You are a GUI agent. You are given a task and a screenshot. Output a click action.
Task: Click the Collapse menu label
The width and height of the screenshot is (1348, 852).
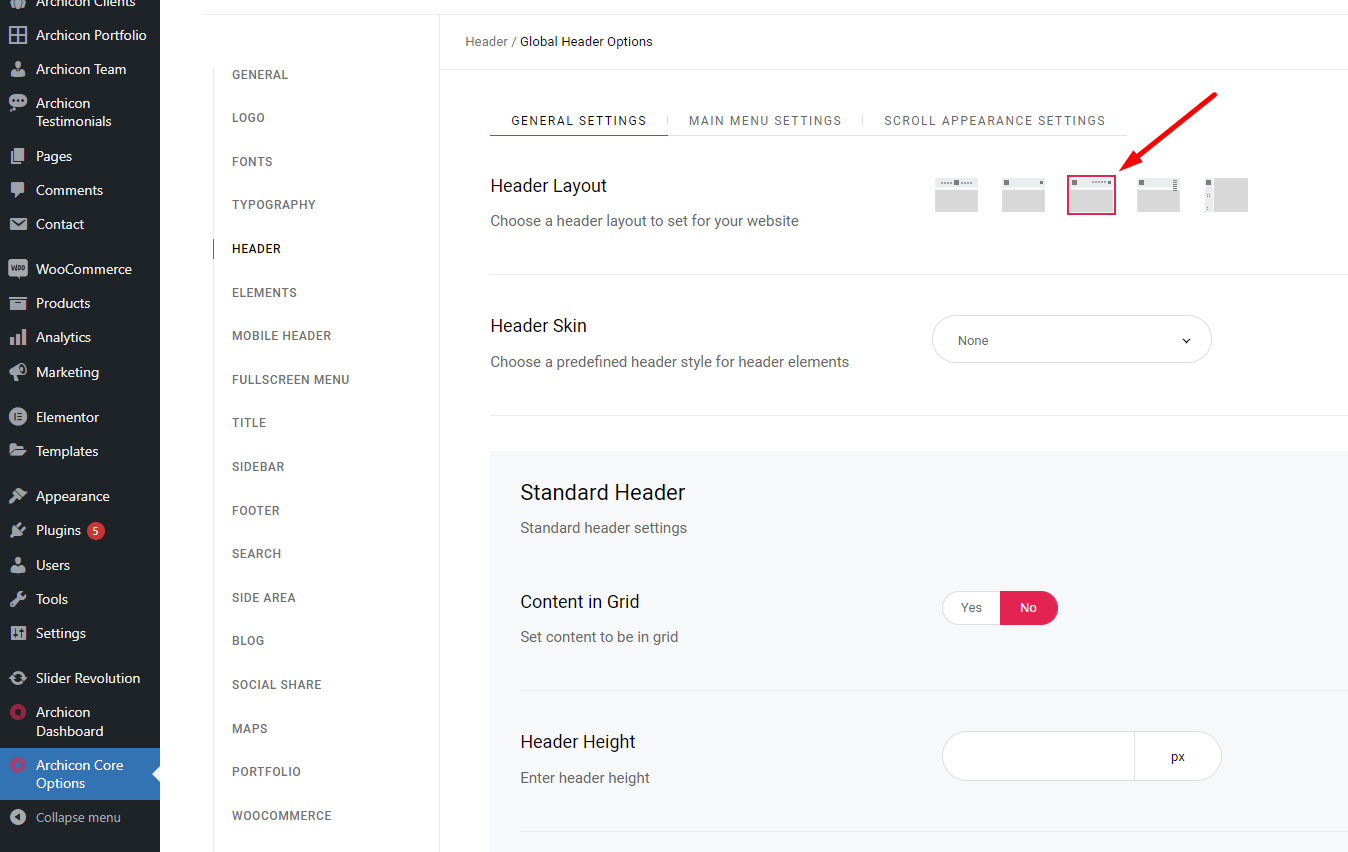(78, 817)
